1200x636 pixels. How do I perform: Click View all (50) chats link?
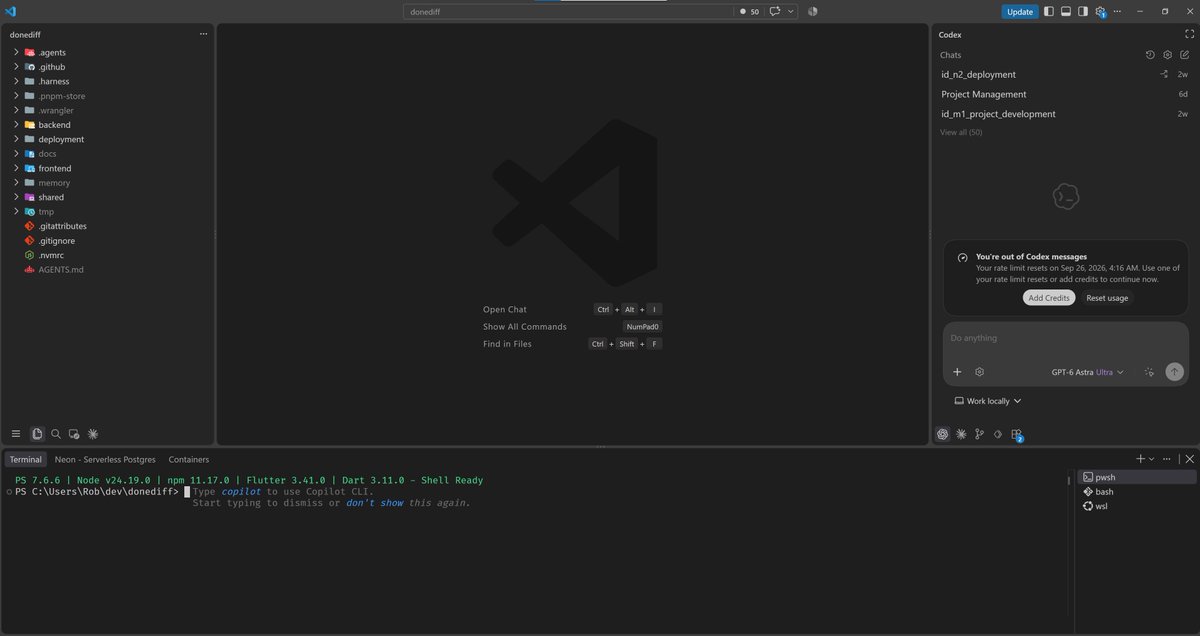pos(961,132)
